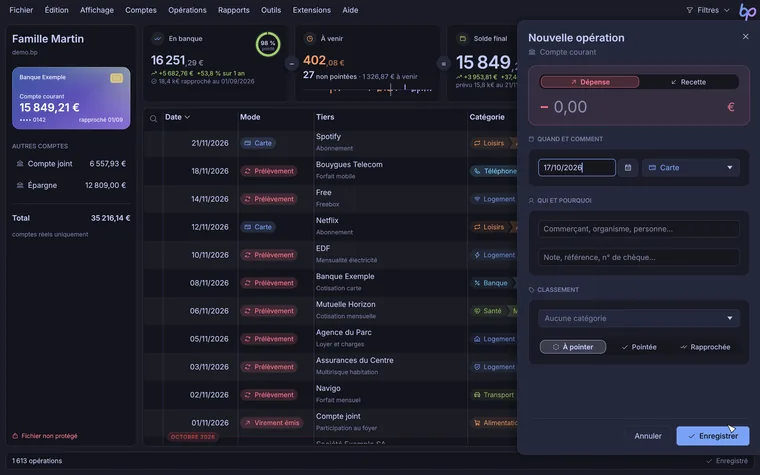
Task: Click the Commerçant, organisme, personne field
Action: click(639, 229)
